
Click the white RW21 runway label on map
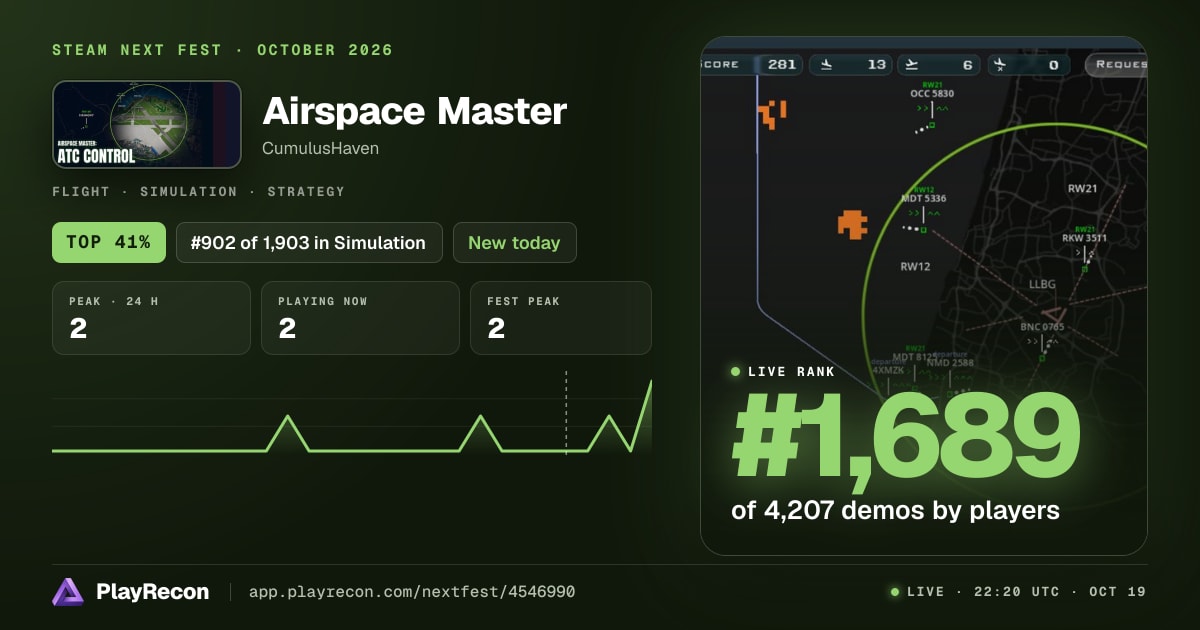click(1083, 188)
